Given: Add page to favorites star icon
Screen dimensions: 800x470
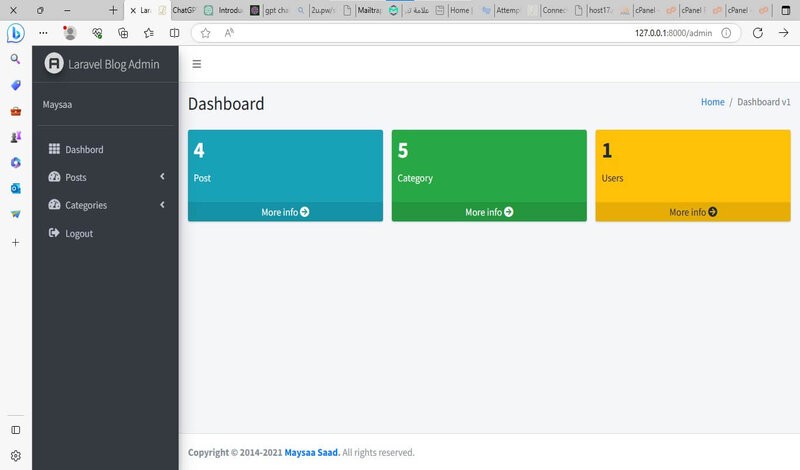Looking at the screenshot, I should (x=205, y=33).
